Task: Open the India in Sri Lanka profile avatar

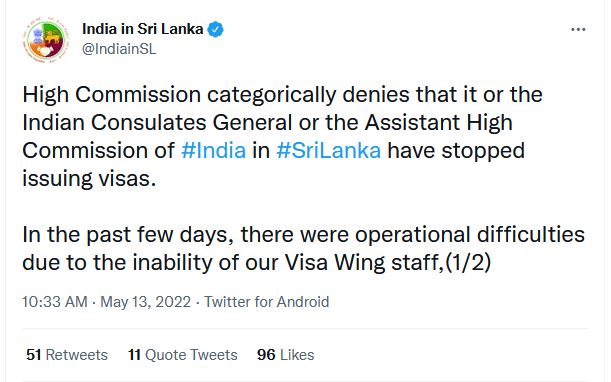Action: coord(46,40)
